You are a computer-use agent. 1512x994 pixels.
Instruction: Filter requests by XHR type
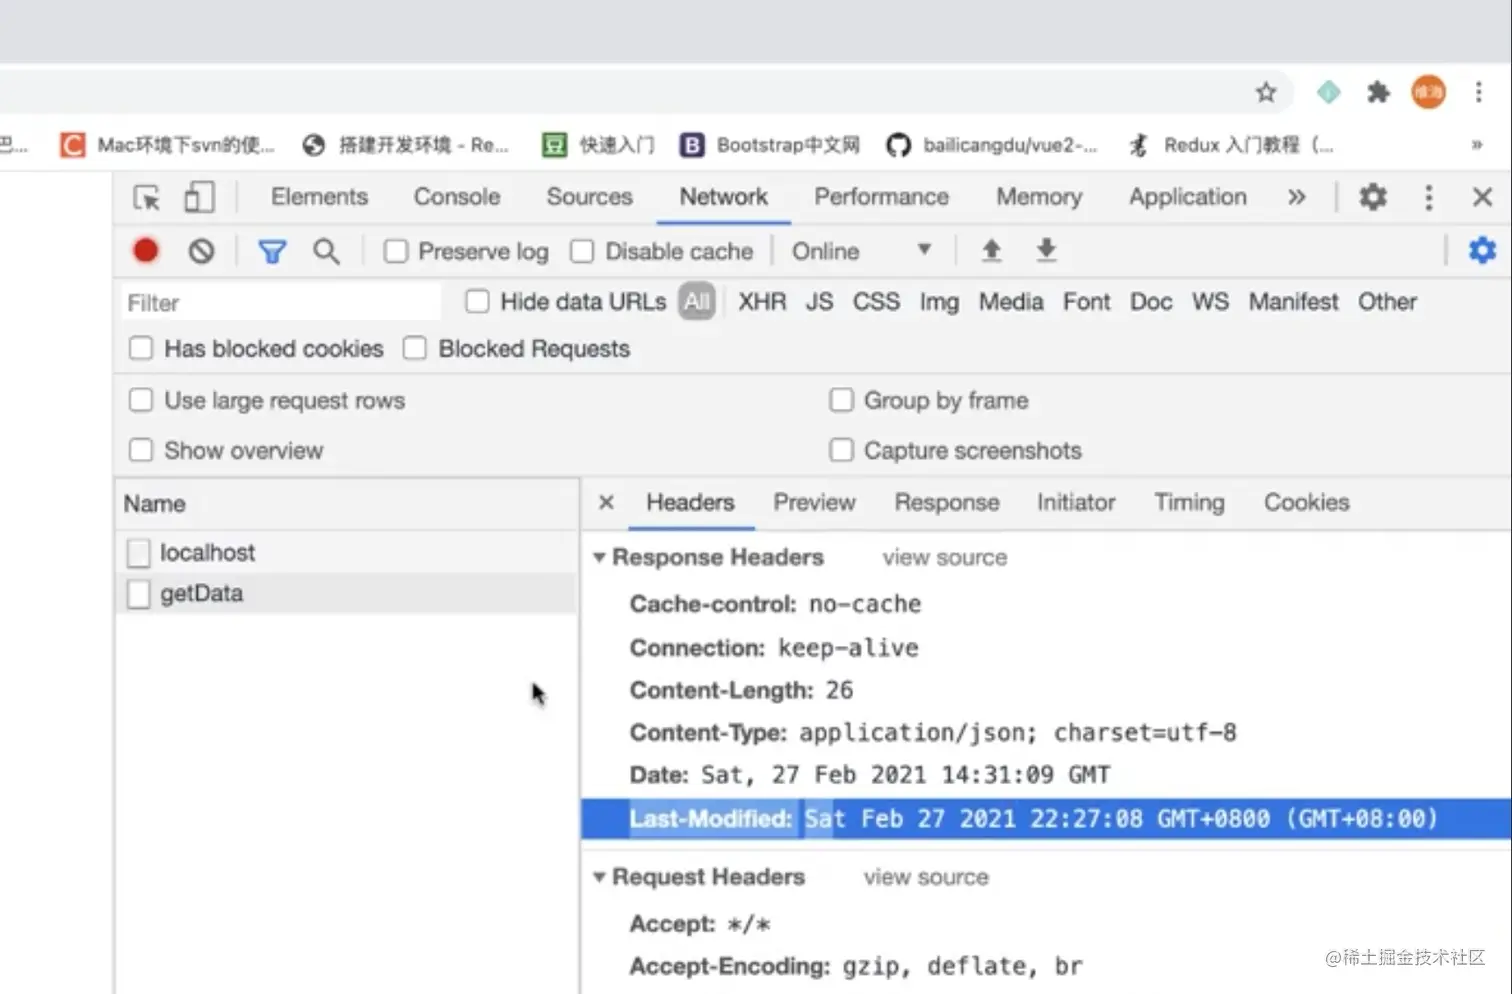click(x=762, y=302)
